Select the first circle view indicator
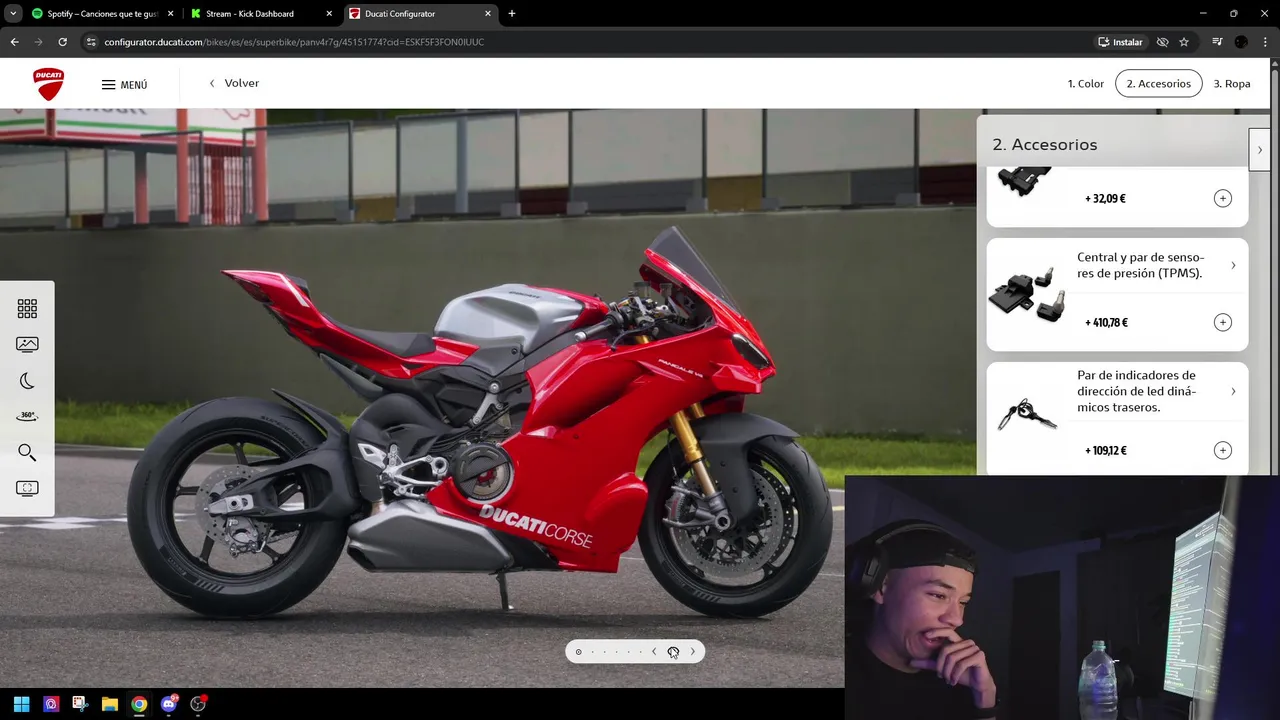This screenshot has height=720, width=1280. pyautogui.click(x=578, y=652)
